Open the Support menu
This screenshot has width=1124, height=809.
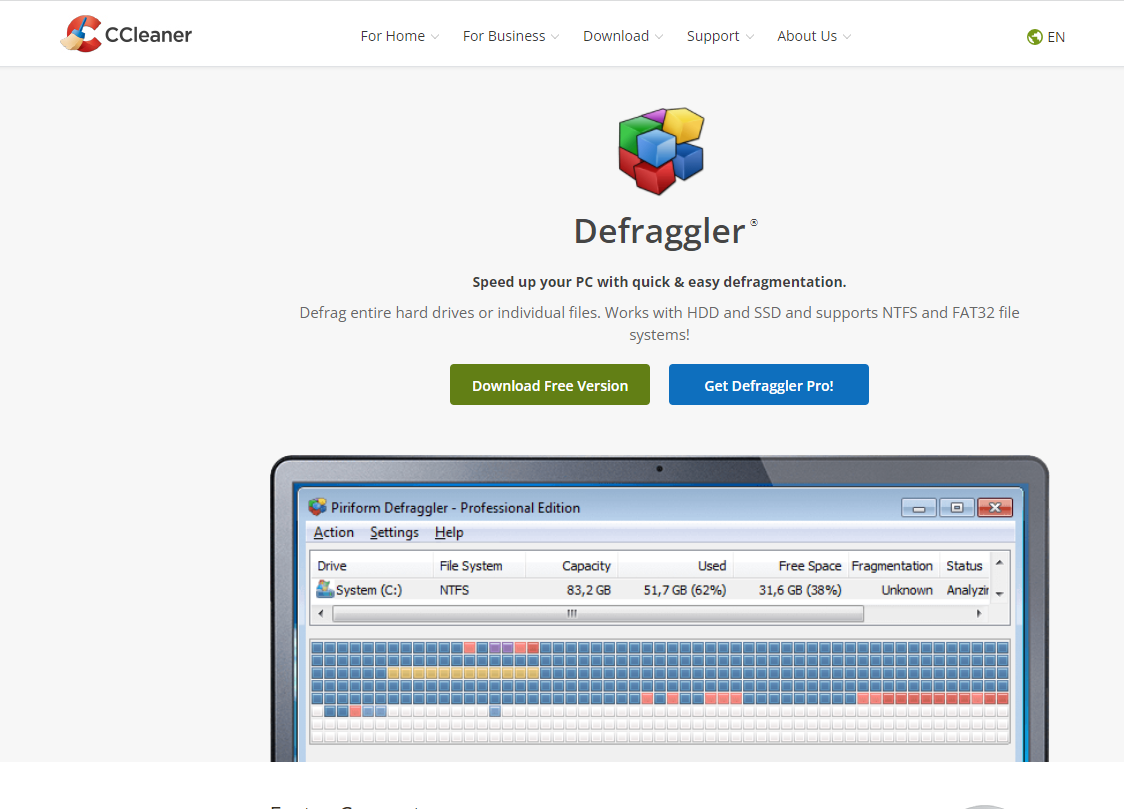pyautogui.click(x=713, y=36)
